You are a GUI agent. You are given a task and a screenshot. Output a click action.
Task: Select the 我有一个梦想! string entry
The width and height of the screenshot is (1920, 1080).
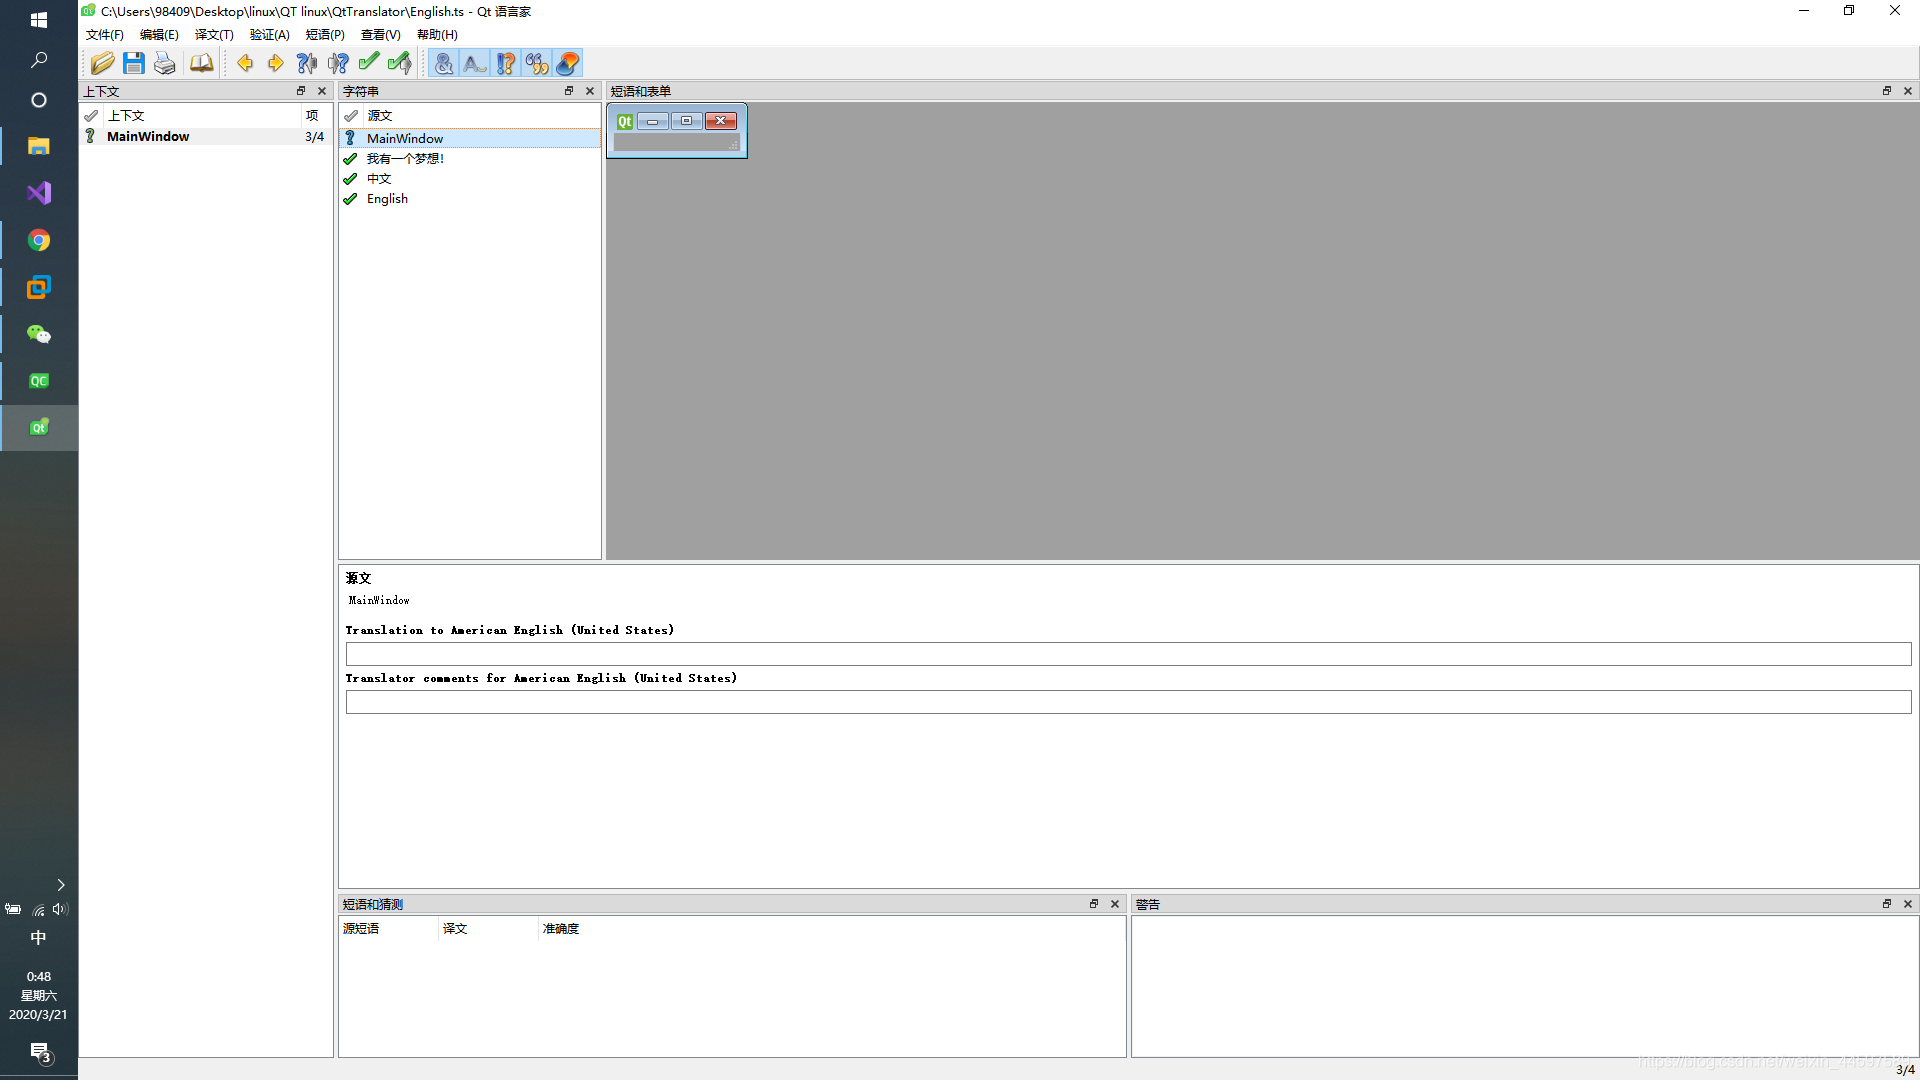[405, 159]
